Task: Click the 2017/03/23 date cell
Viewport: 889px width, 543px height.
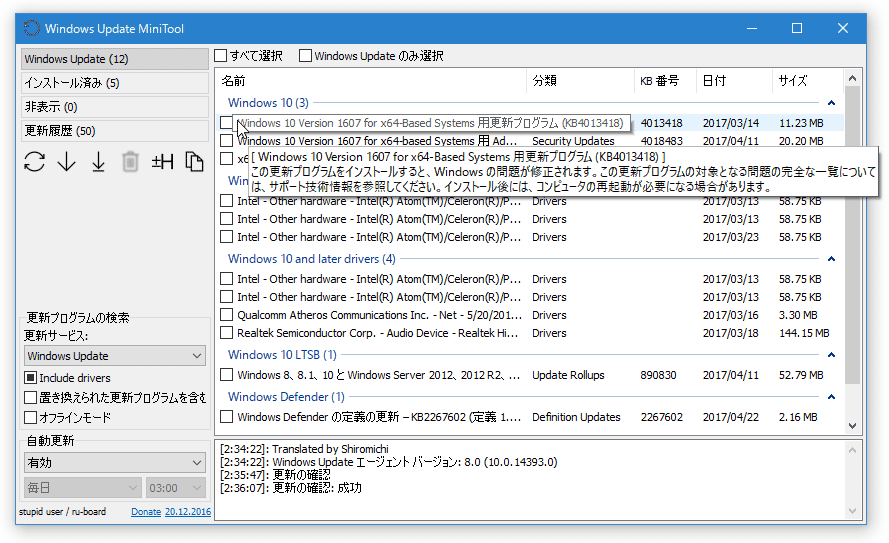Action: pyautogui.click(x=730, y=237)
